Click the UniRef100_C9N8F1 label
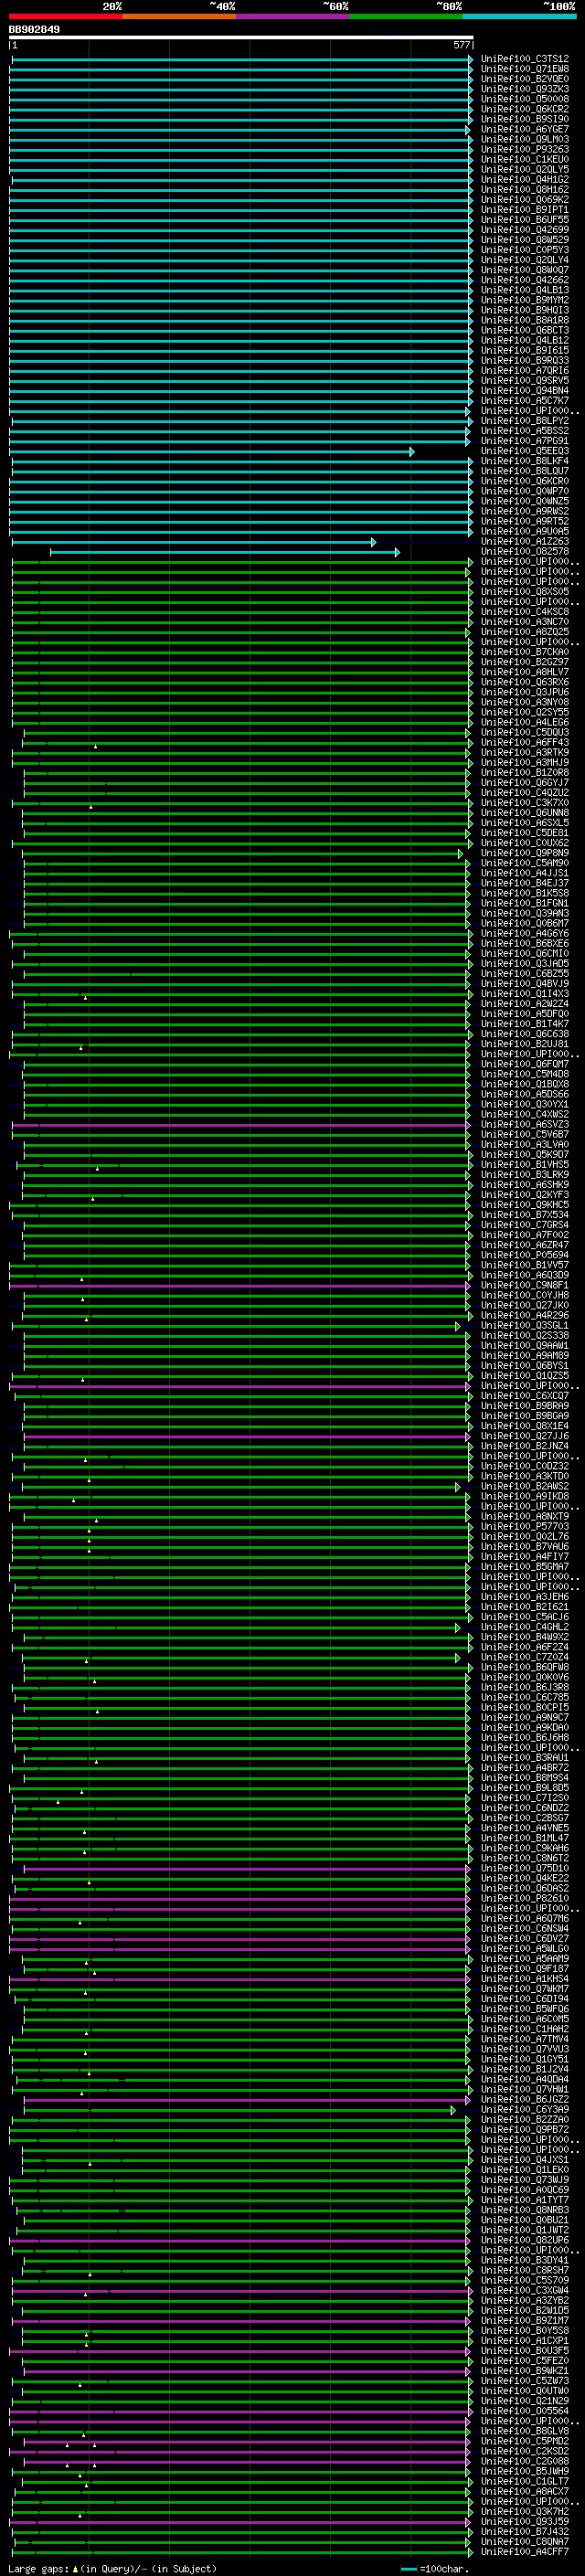The width and height of the screenshot is (585, 2576). [525, 1285]
